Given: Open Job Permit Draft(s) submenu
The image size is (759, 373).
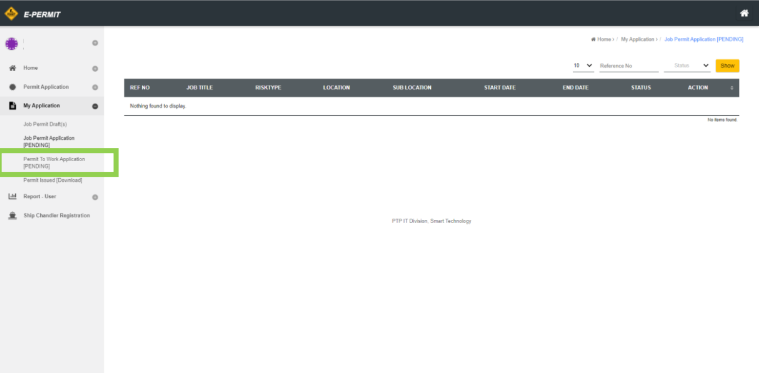Looking at the screenshot, I should [x=45, y=124].
